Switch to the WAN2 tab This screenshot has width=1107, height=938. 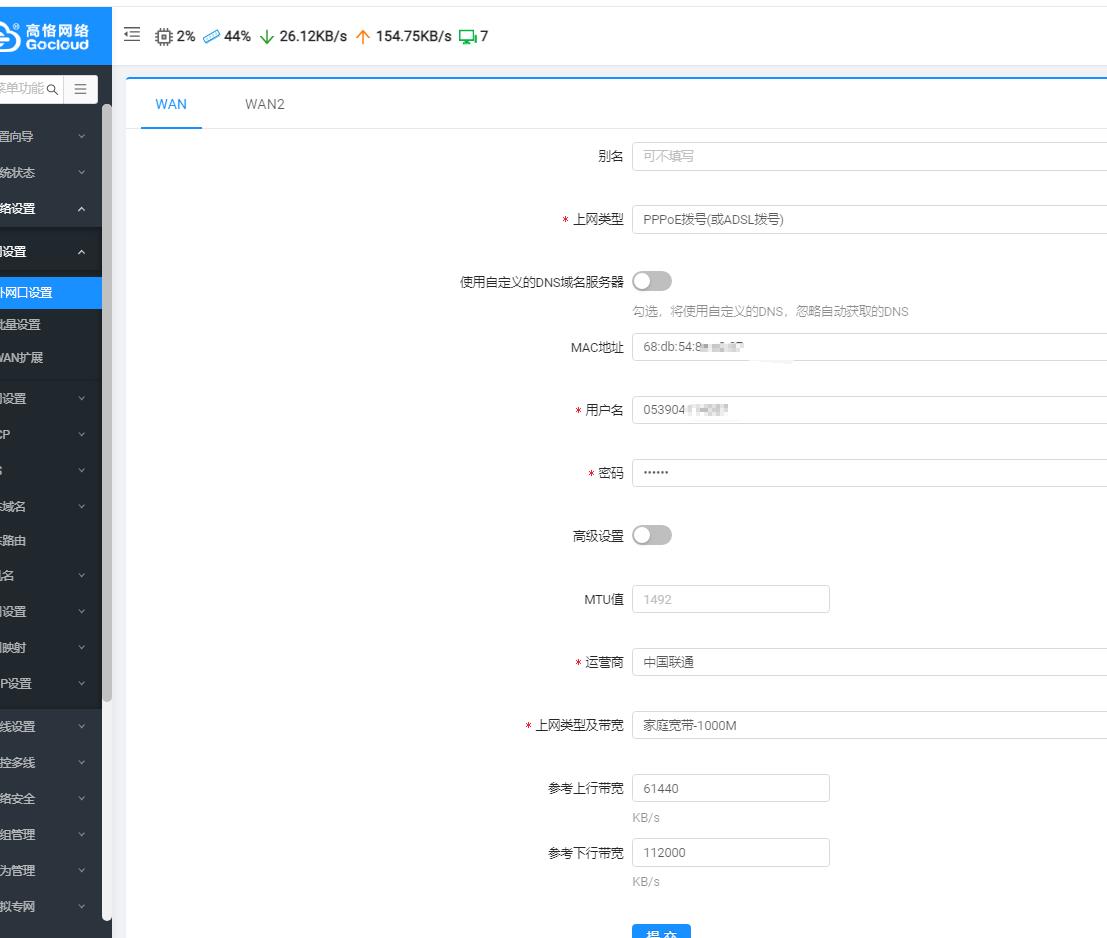pos(265,104)
